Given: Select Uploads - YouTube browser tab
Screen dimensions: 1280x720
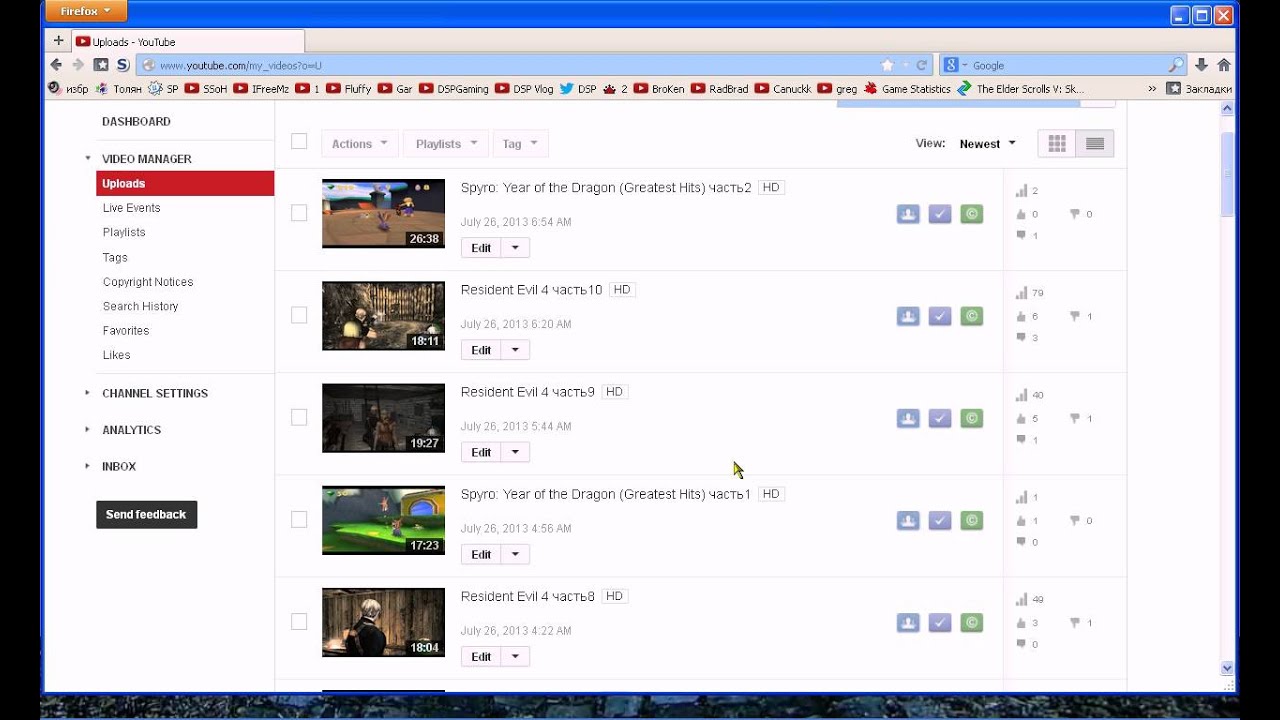Looking at the screenshot, I should click(187, 42).
